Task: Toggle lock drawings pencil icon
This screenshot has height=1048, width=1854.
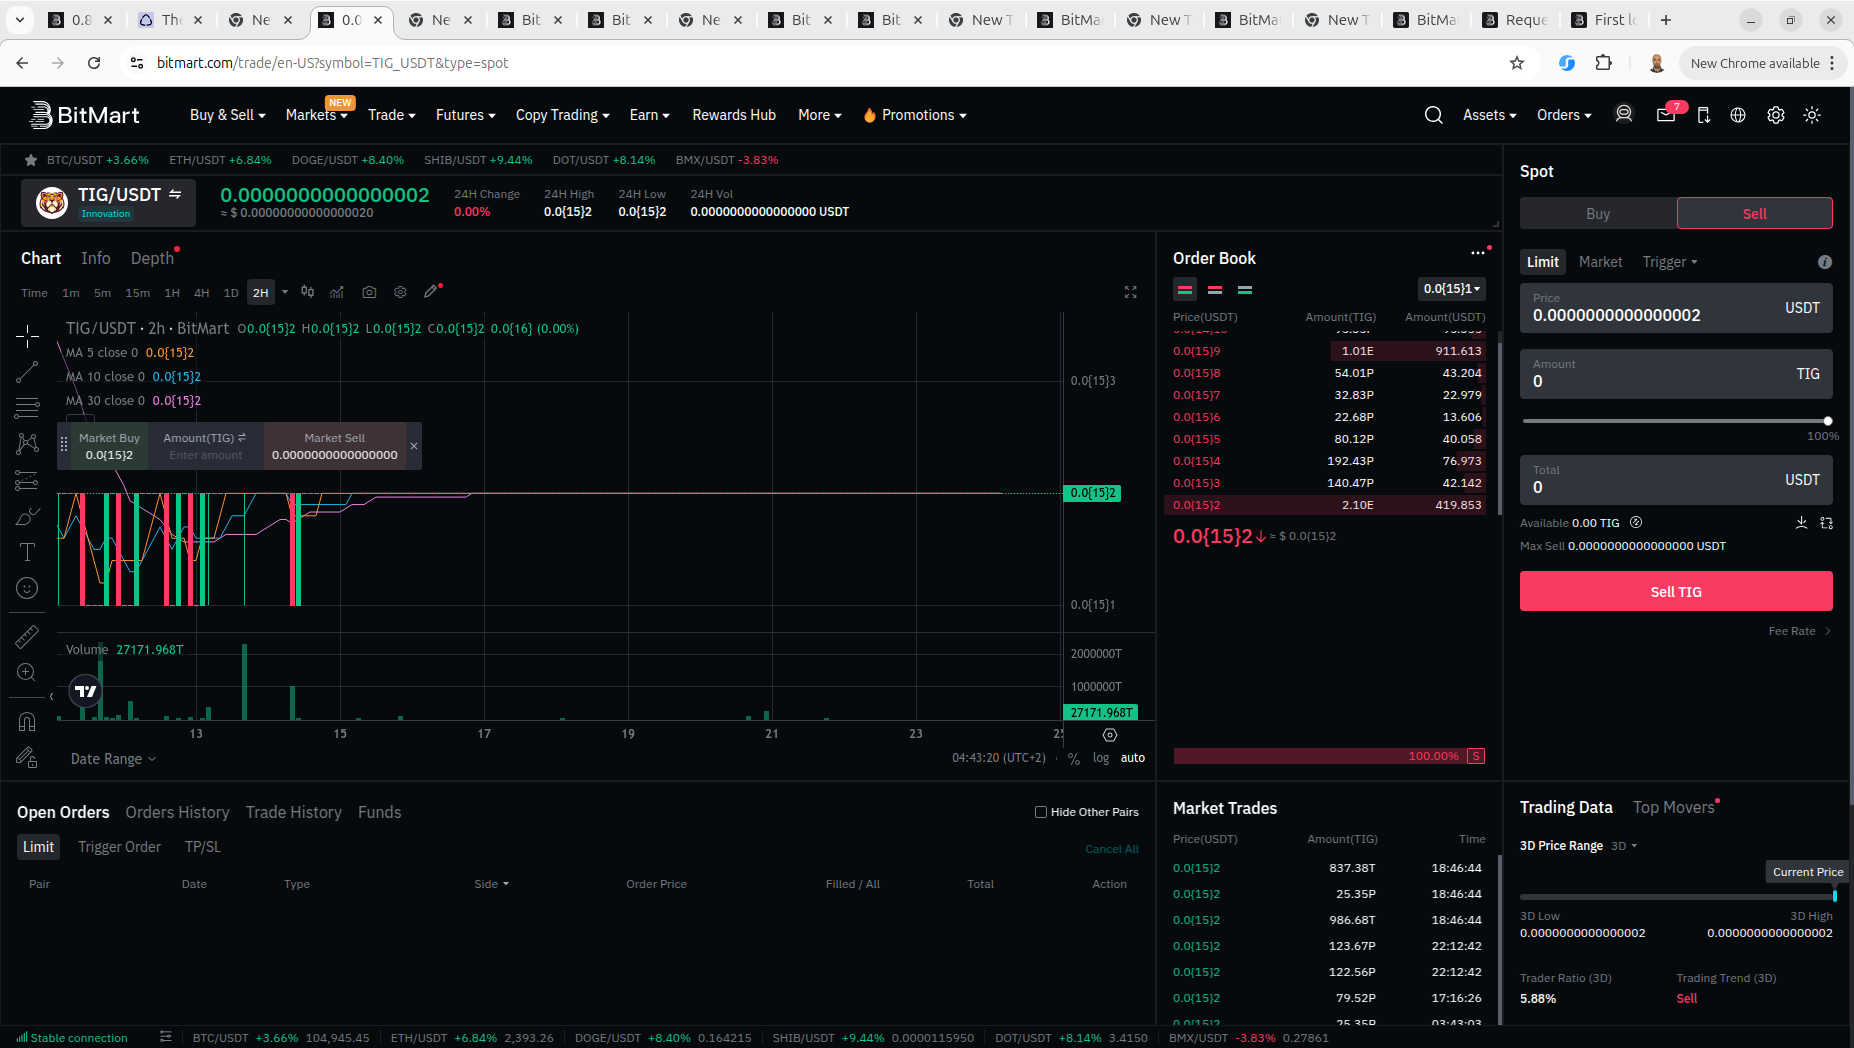Action: pyautogui.click(x=27, y=757)
